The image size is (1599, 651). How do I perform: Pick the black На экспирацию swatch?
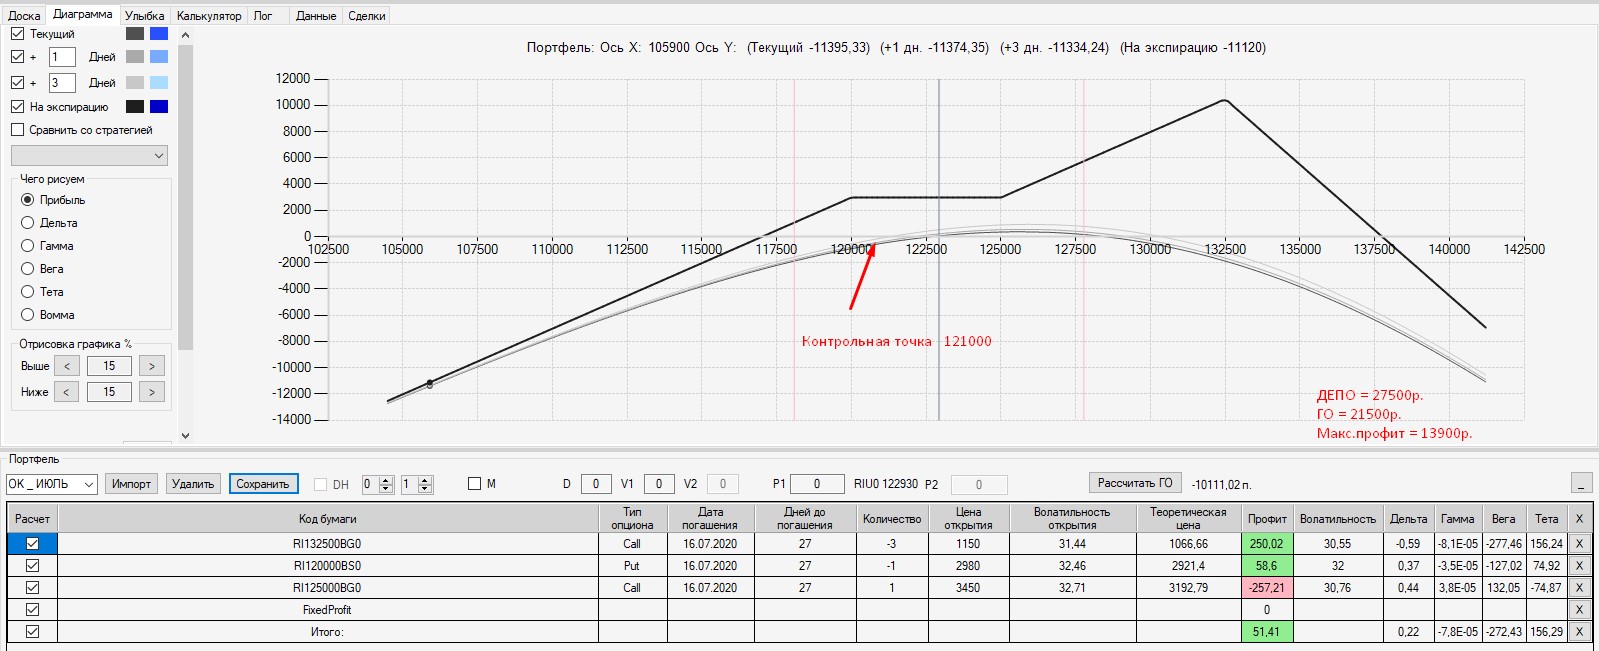click(x=135, y=106)
